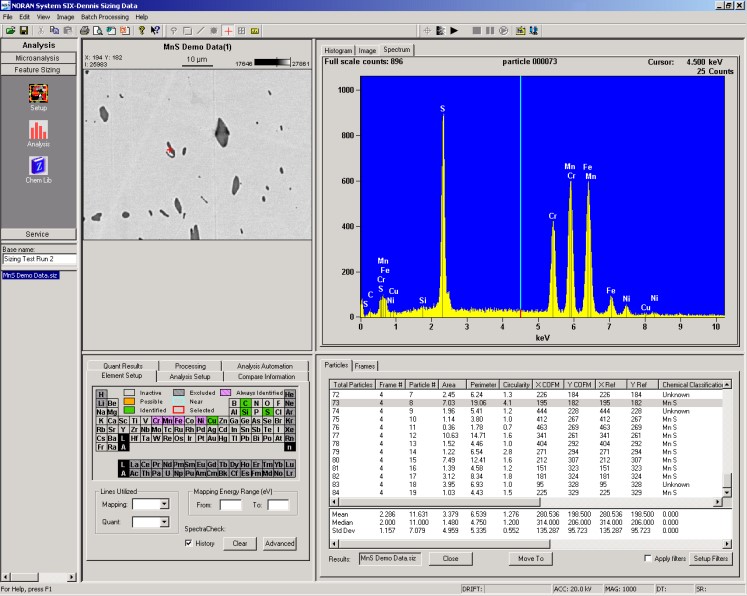Click the image contrast gradient bar
The height and width of the screenshot is (596, 747).
[272, 62]
